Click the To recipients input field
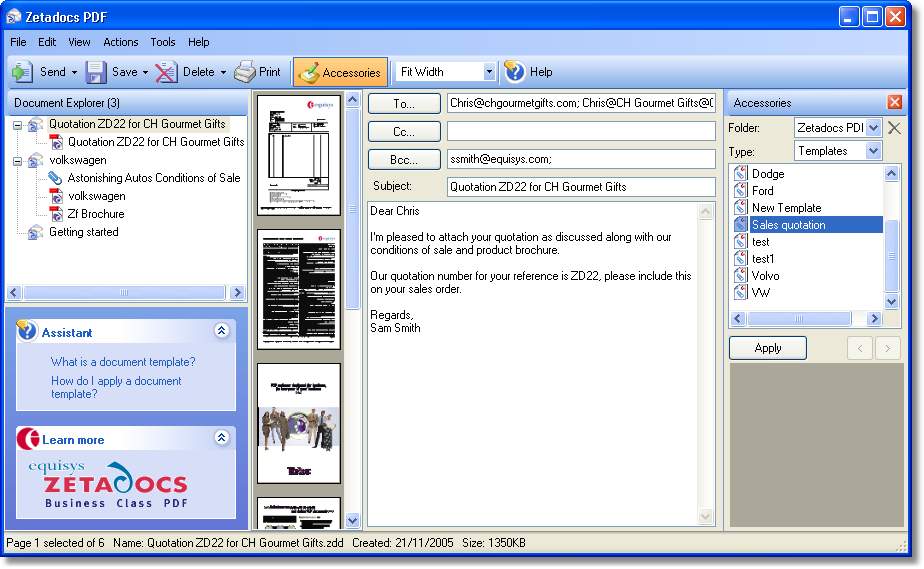This screenshot has height=569, width=924. 581,103
